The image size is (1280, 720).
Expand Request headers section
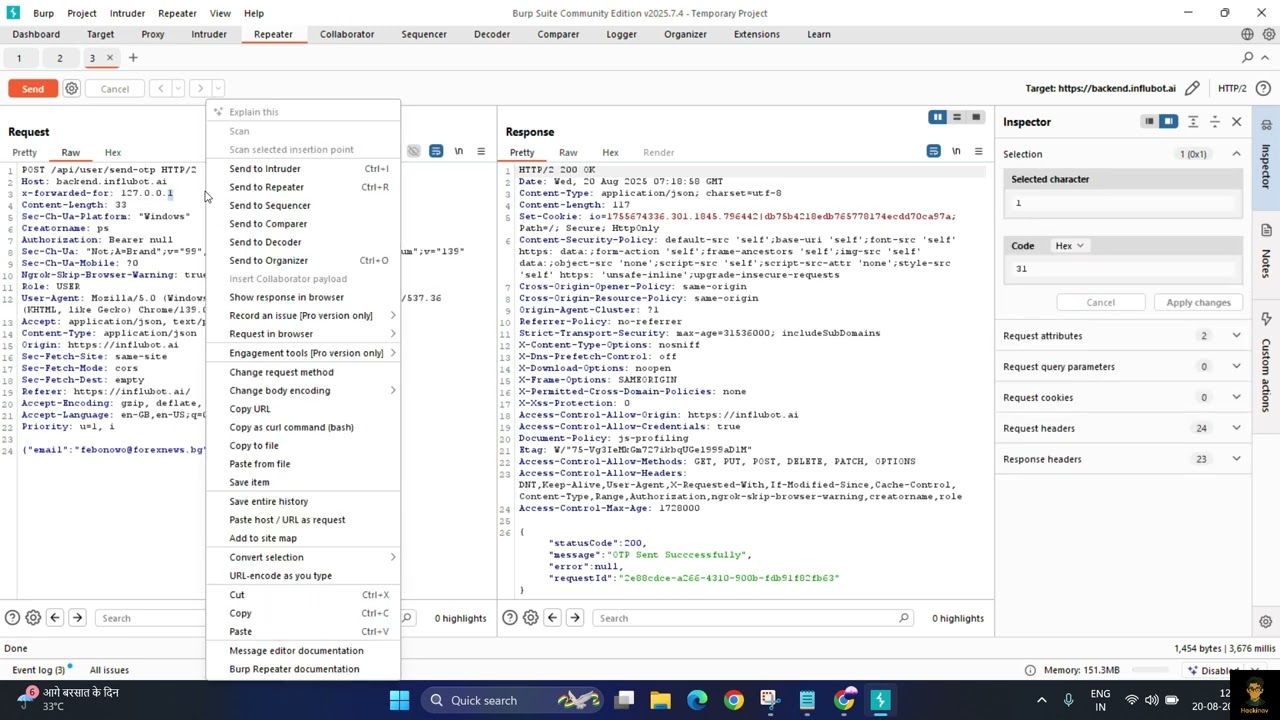[1236, 428]
